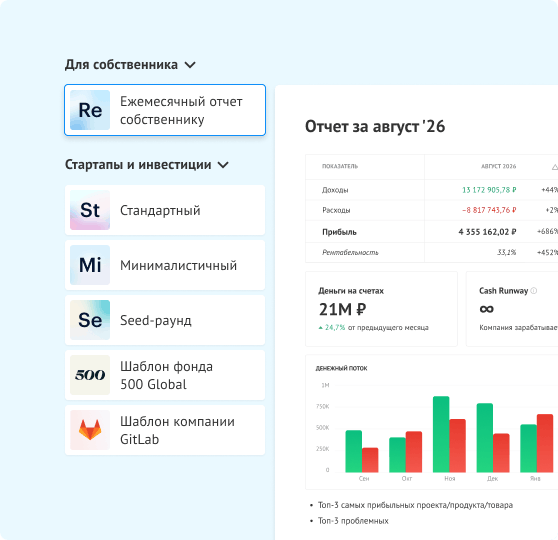Click the "Топ-3 самых прибыльных" bullet text

point(415,505)
